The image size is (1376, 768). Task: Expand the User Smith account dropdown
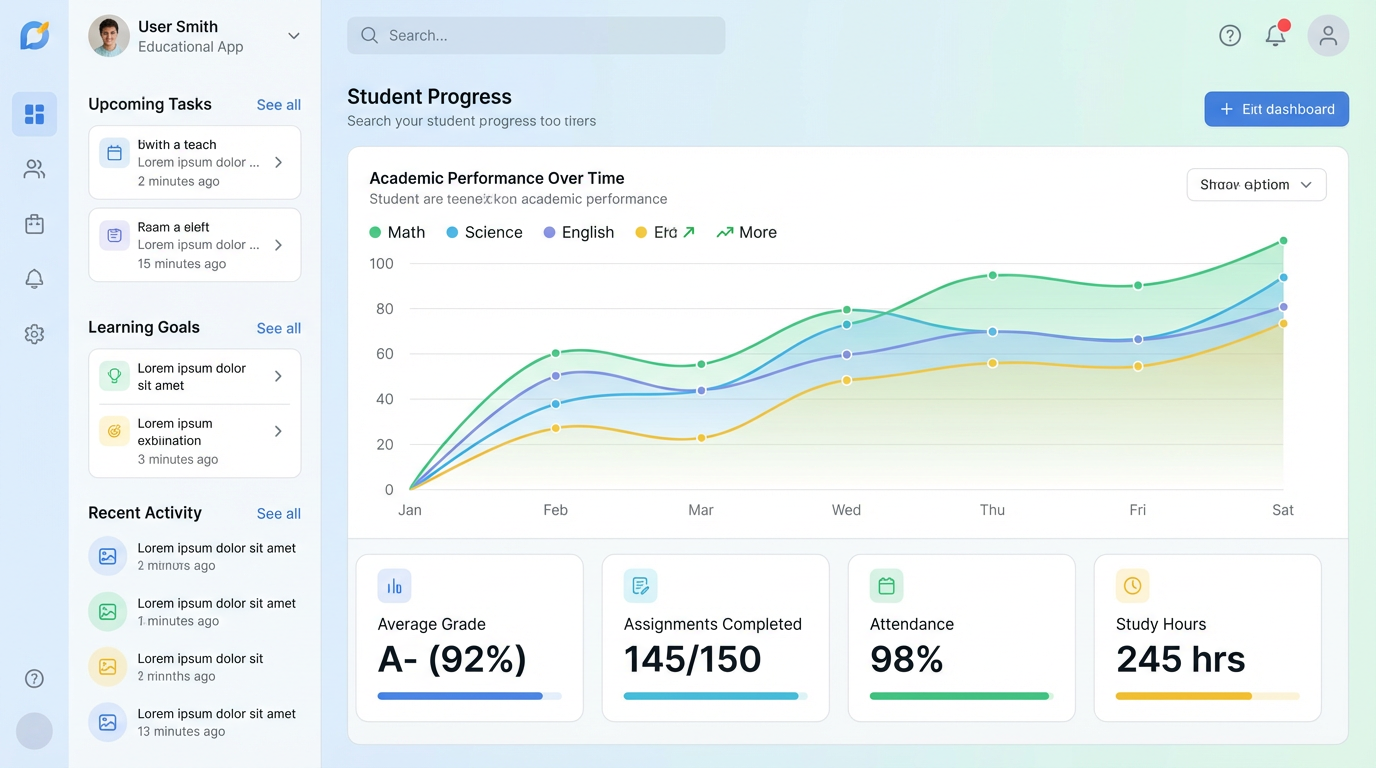[294, 36]
